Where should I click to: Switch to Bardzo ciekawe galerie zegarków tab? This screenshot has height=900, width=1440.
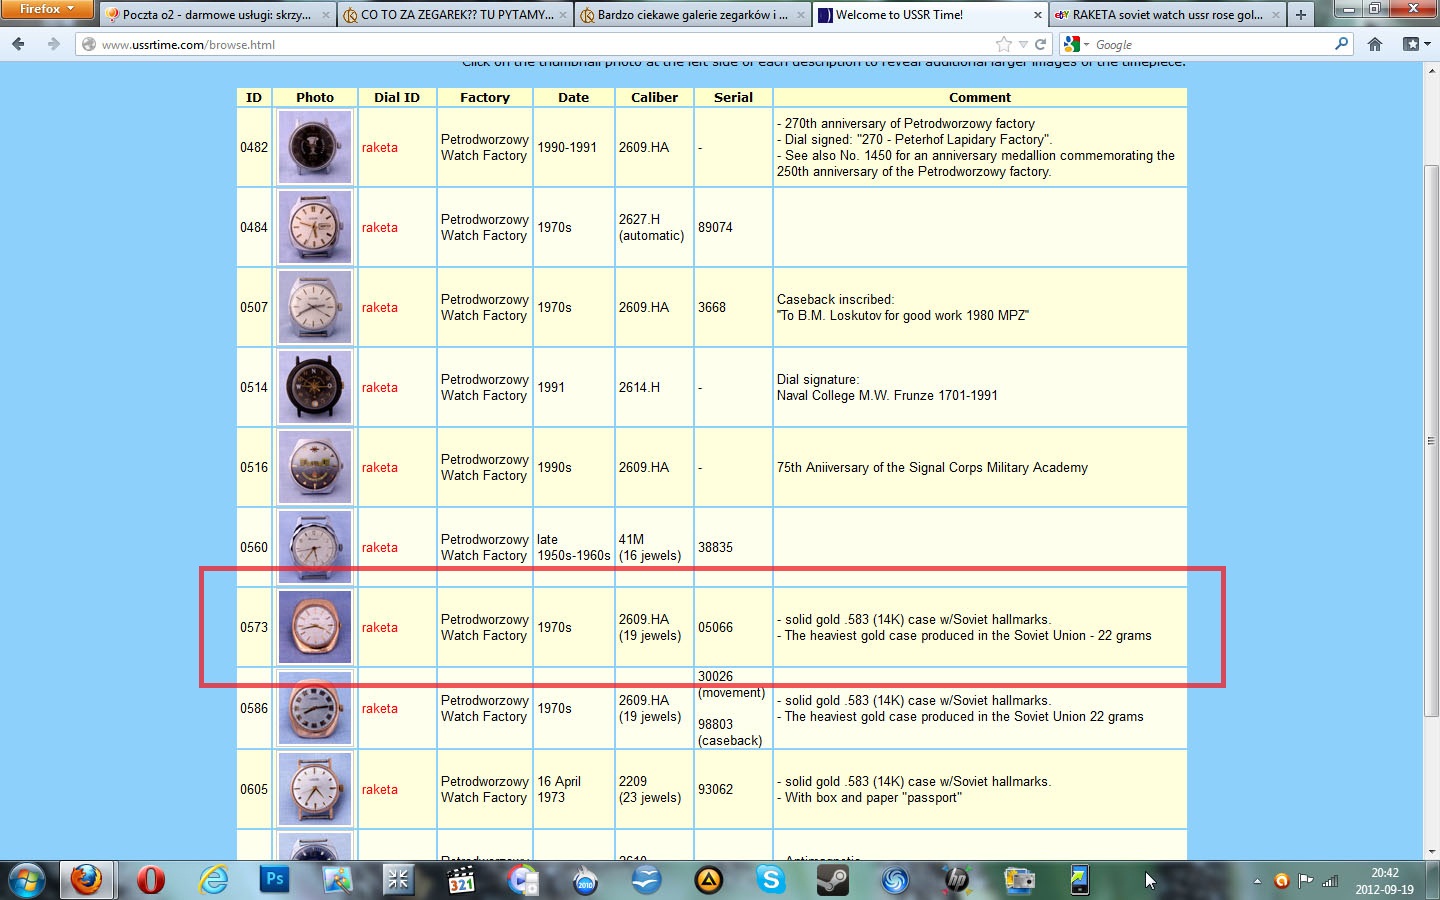(x=692, y=15)
